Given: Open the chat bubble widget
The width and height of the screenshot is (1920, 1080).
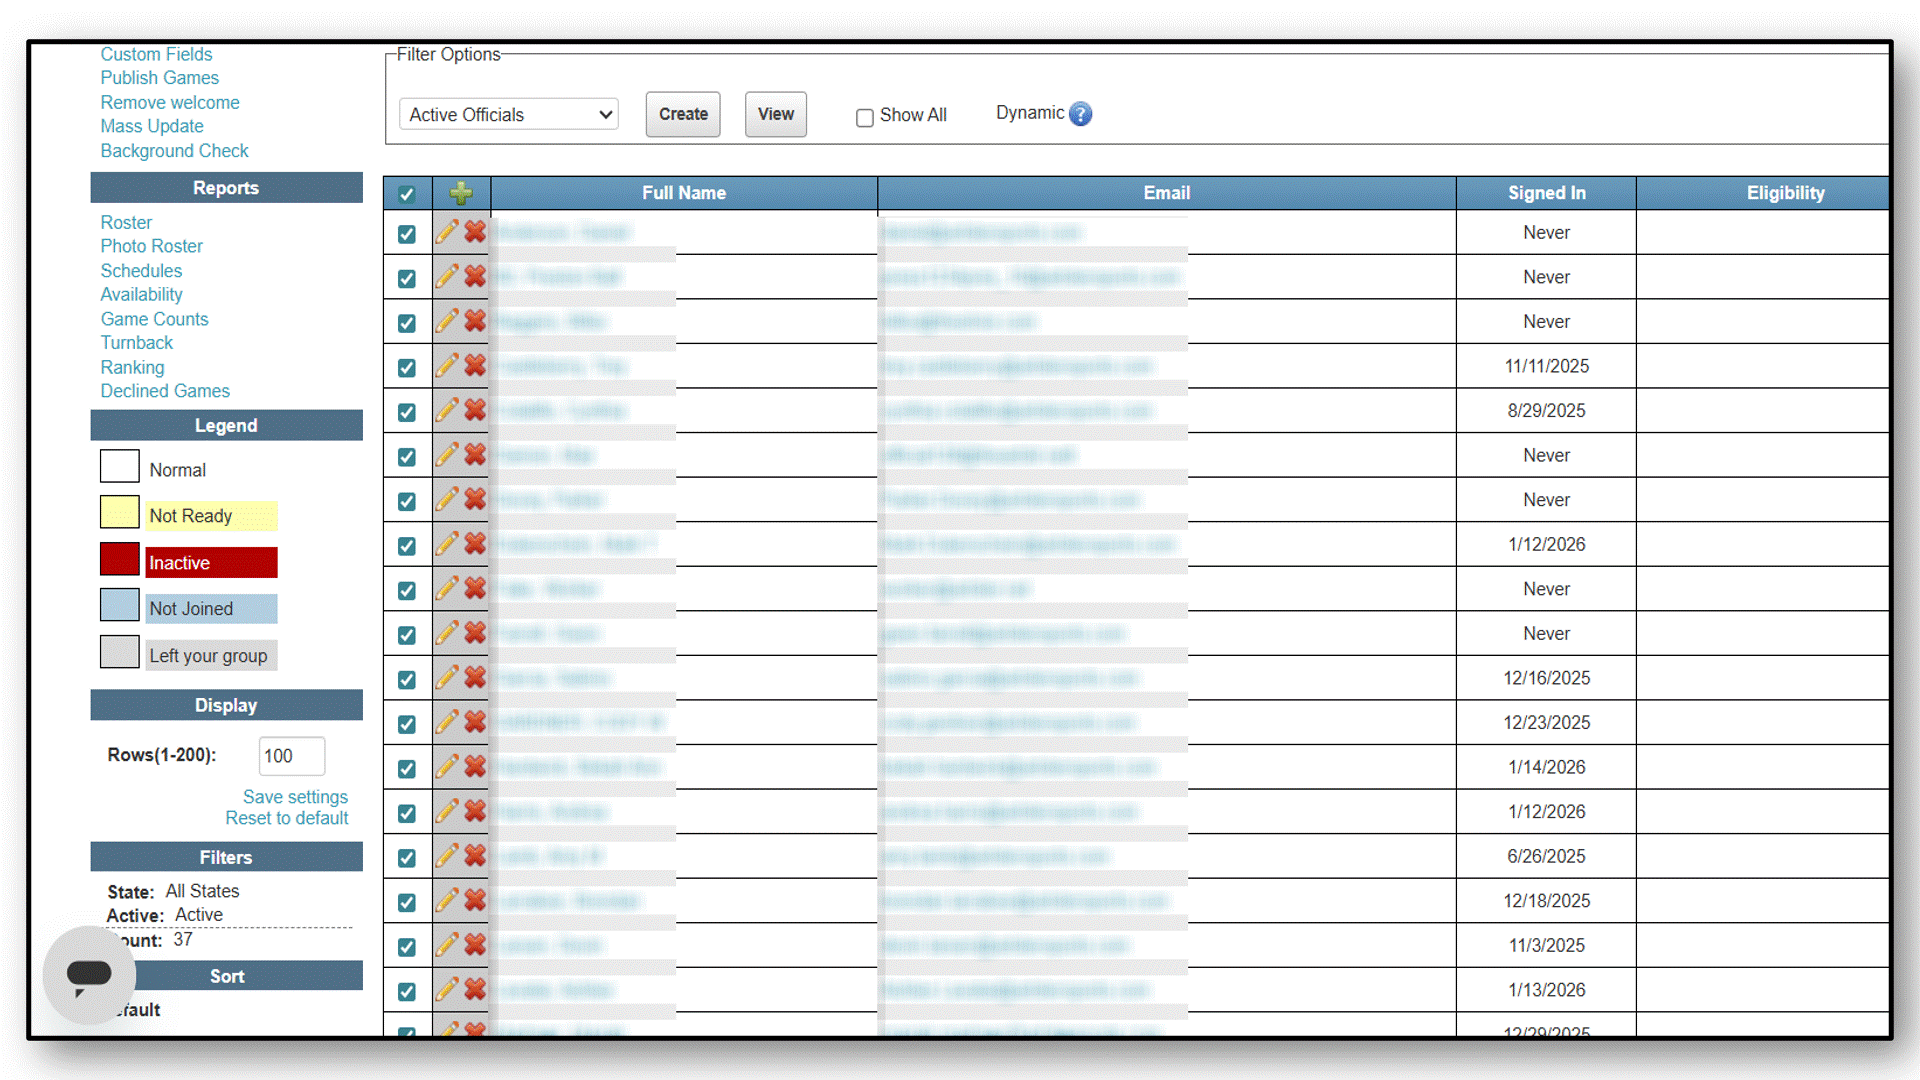Looking at the screenshot, I should pos(89,974).
